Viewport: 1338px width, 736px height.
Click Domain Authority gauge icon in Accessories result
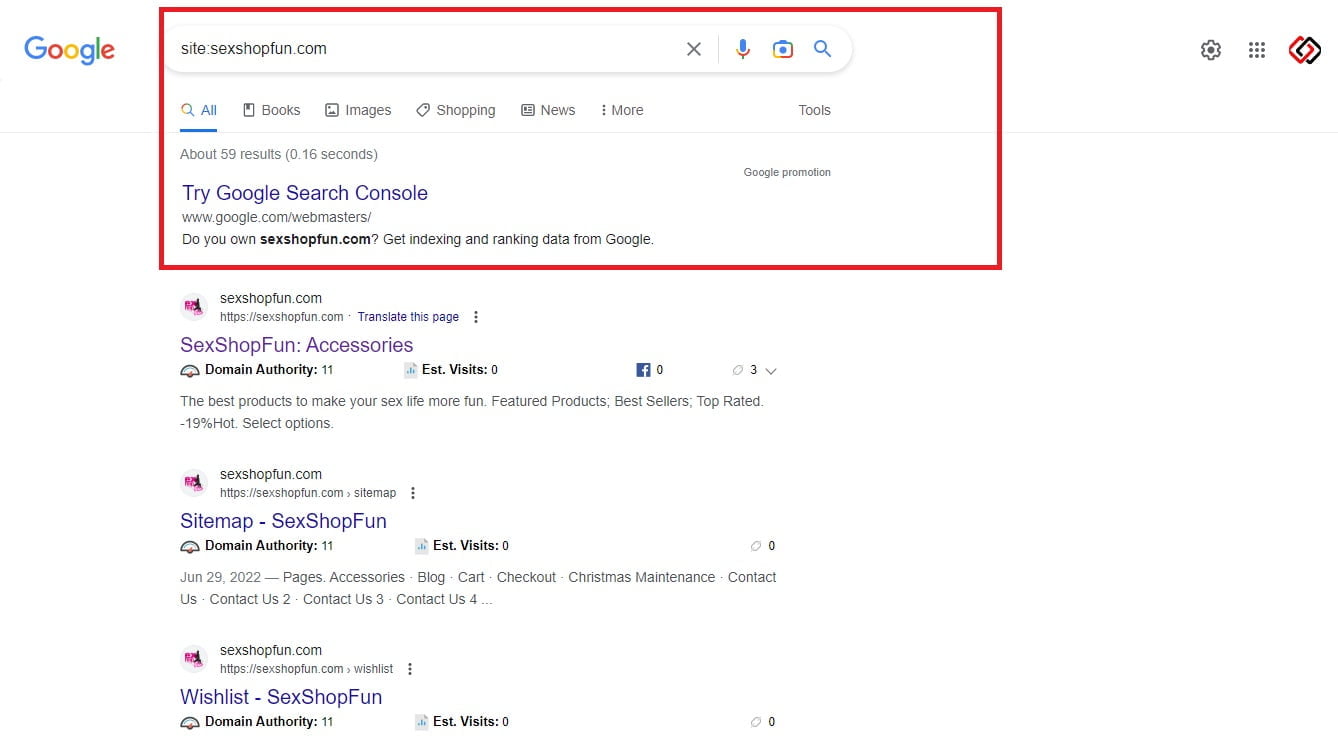click(190, 370)
